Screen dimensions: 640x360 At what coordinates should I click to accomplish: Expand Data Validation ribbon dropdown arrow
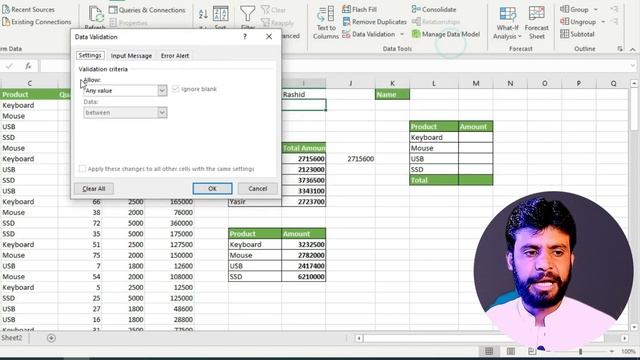click(402, 34)
